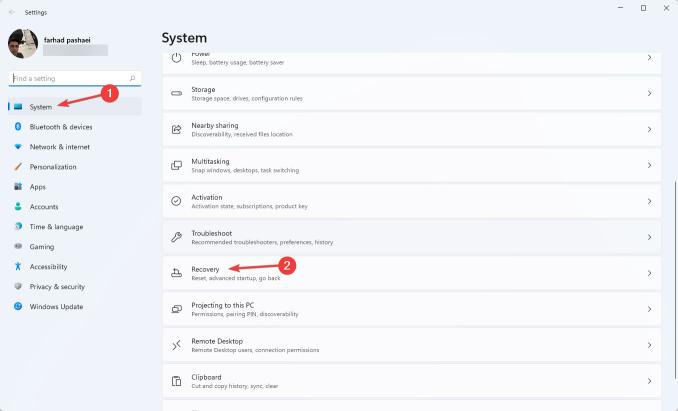Open the Personalization section
Screen dimensions: 678x411
point(75,166)
